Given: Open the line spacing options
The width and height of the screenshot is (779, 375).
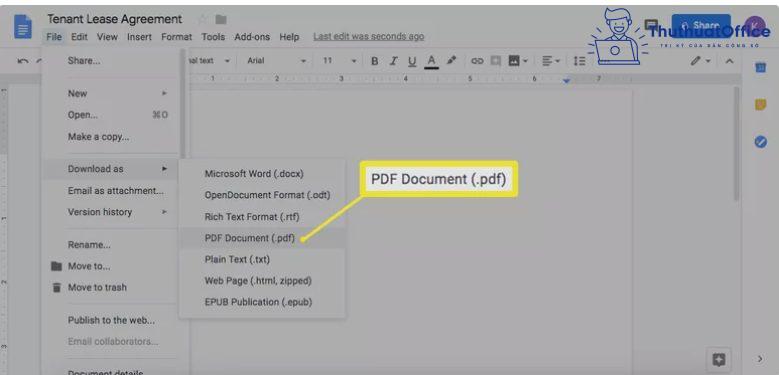Looking at the screenshot, I should click(x=579, y=61).
